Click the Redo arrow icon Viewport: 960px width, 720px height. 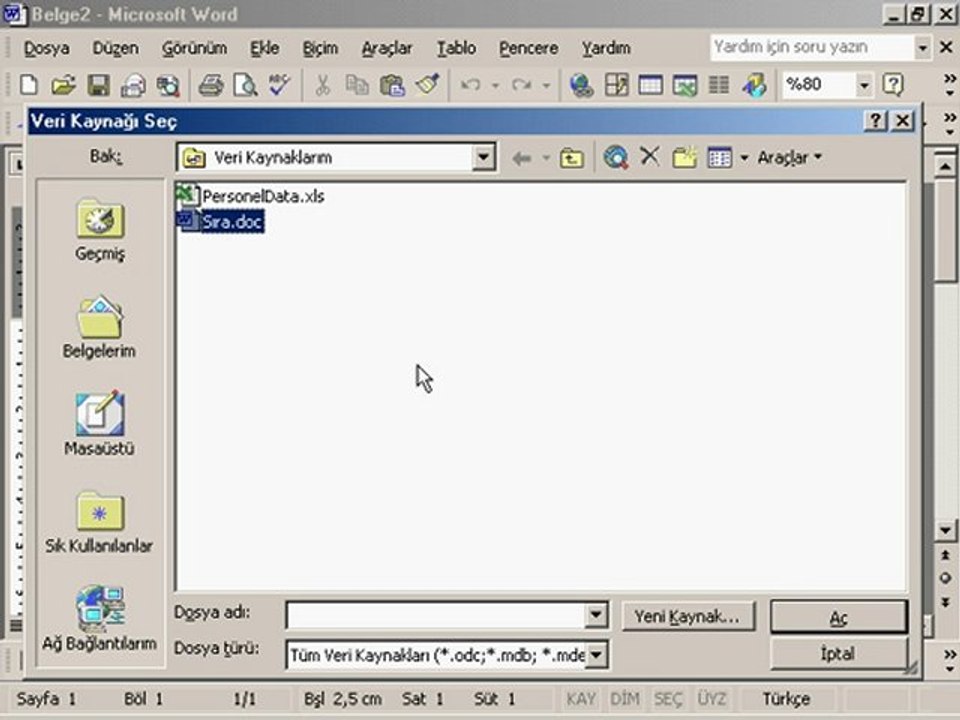(x=522, y=85)
